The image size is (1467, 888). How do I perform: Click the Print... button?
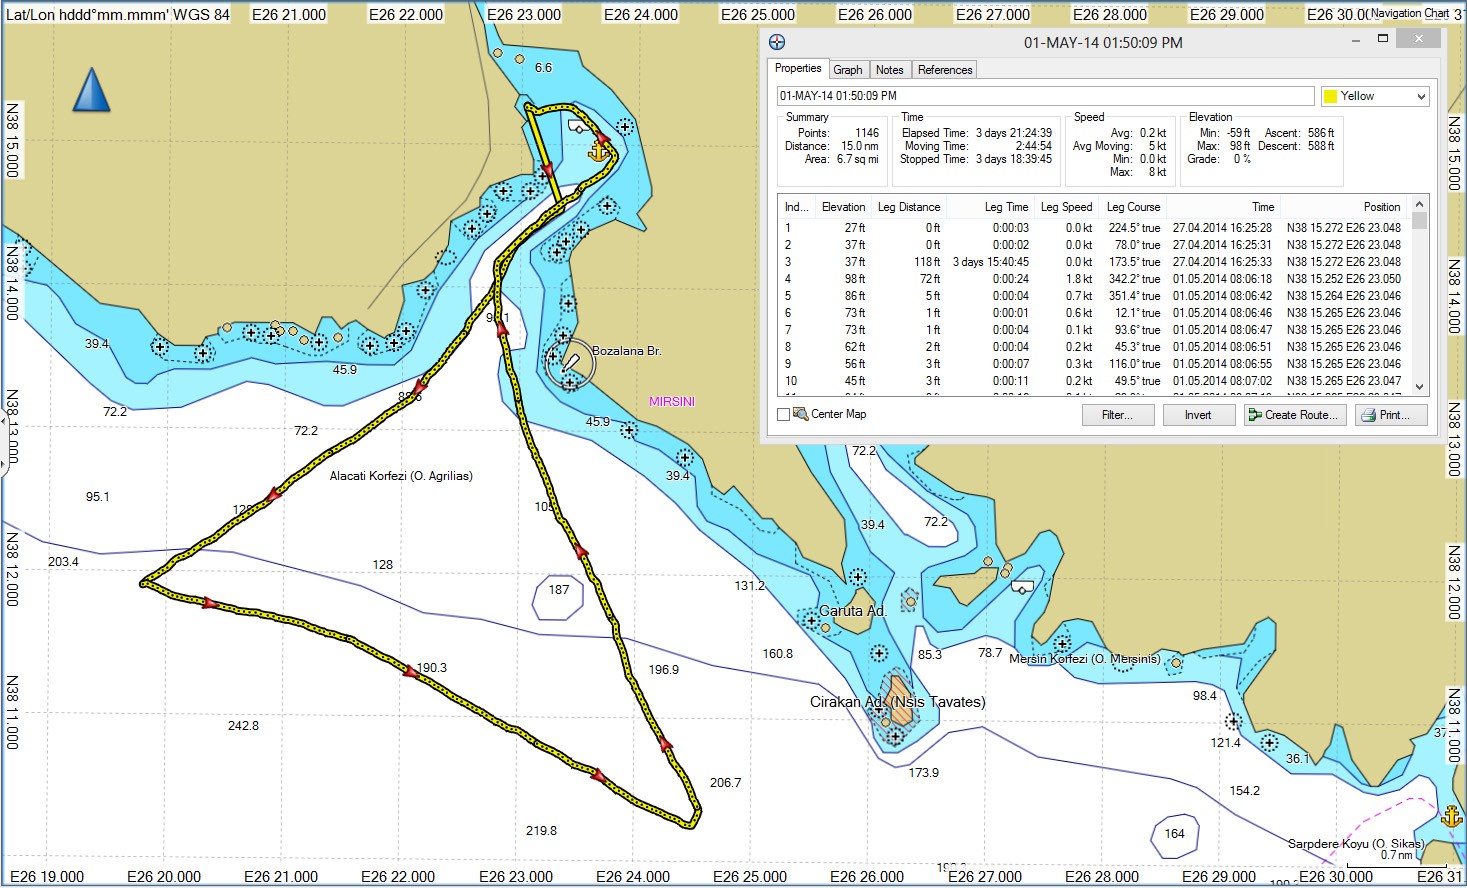coord(1391,415)
